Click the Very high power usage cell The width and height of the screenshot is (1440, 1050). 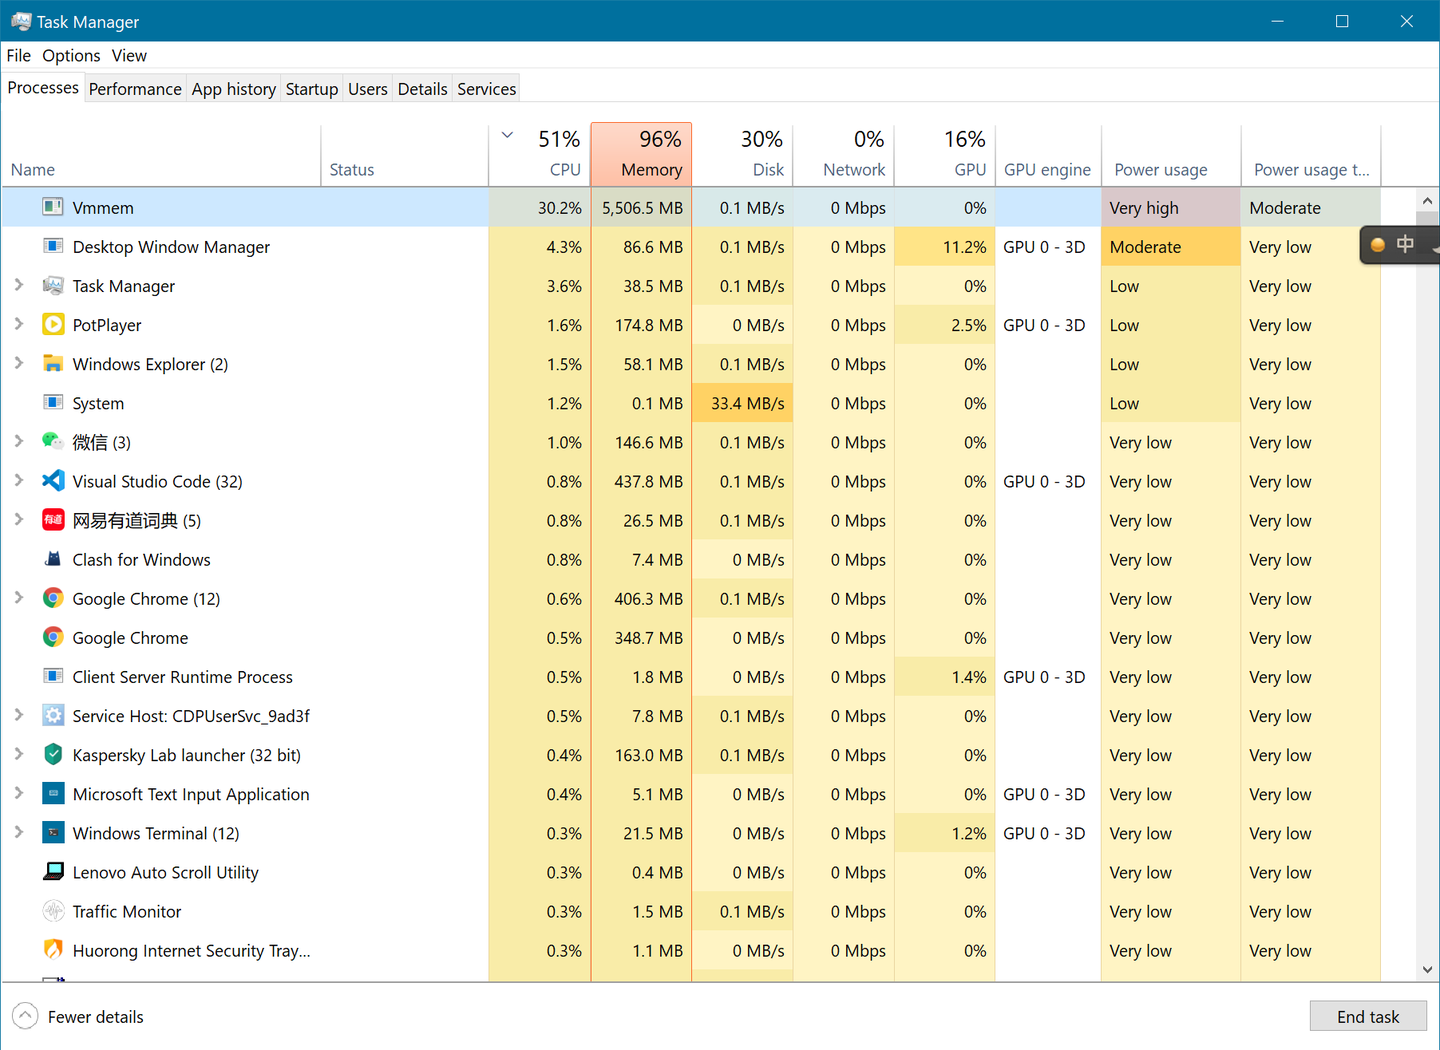click(1171, 207)
